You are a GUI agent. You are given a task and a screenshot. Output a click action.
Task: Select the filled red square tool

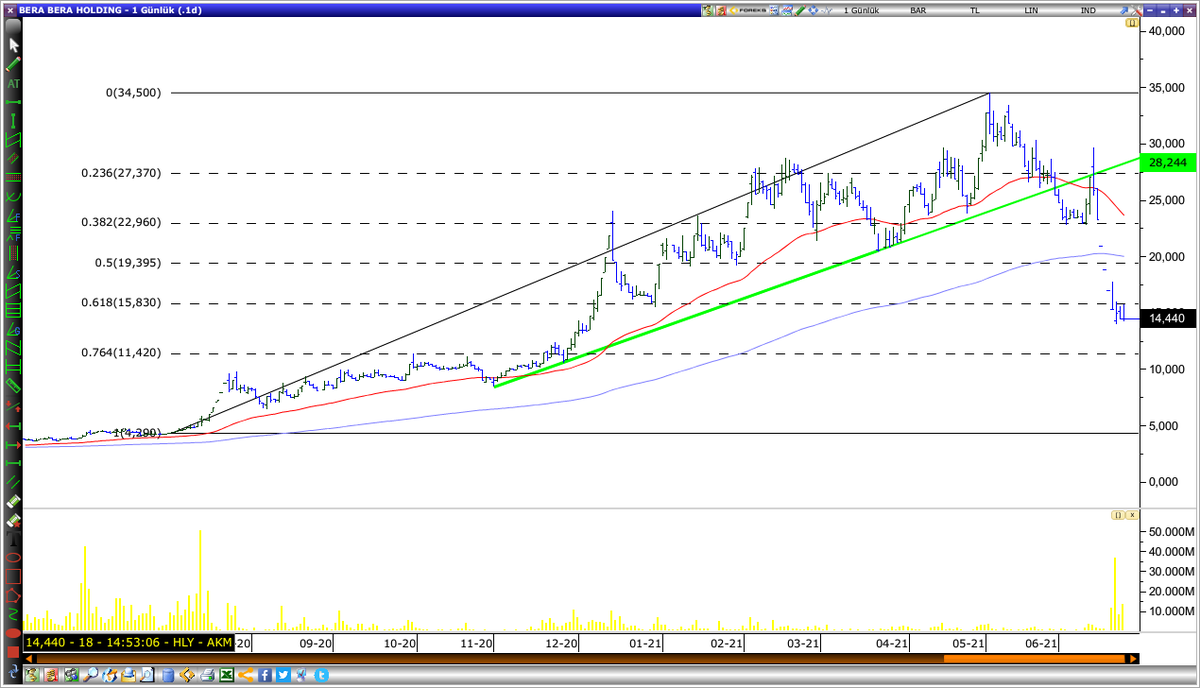tap(14, 652)
